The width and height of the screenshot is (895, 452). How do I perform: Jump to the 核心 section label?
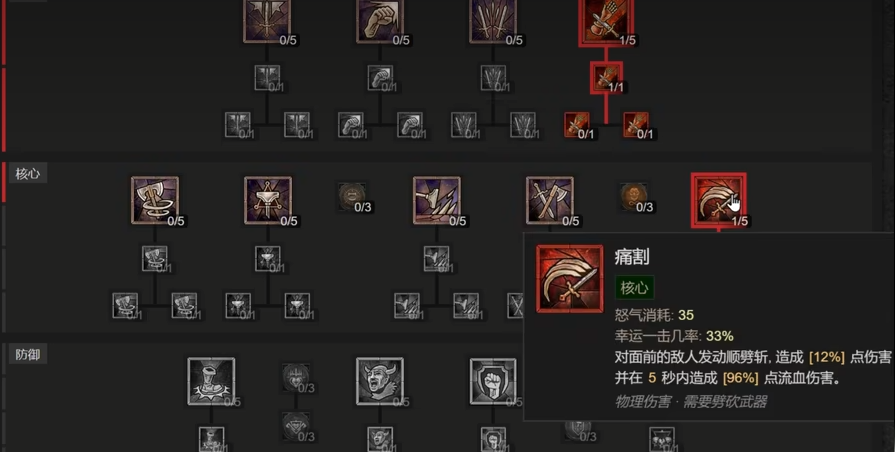point(27,173)
